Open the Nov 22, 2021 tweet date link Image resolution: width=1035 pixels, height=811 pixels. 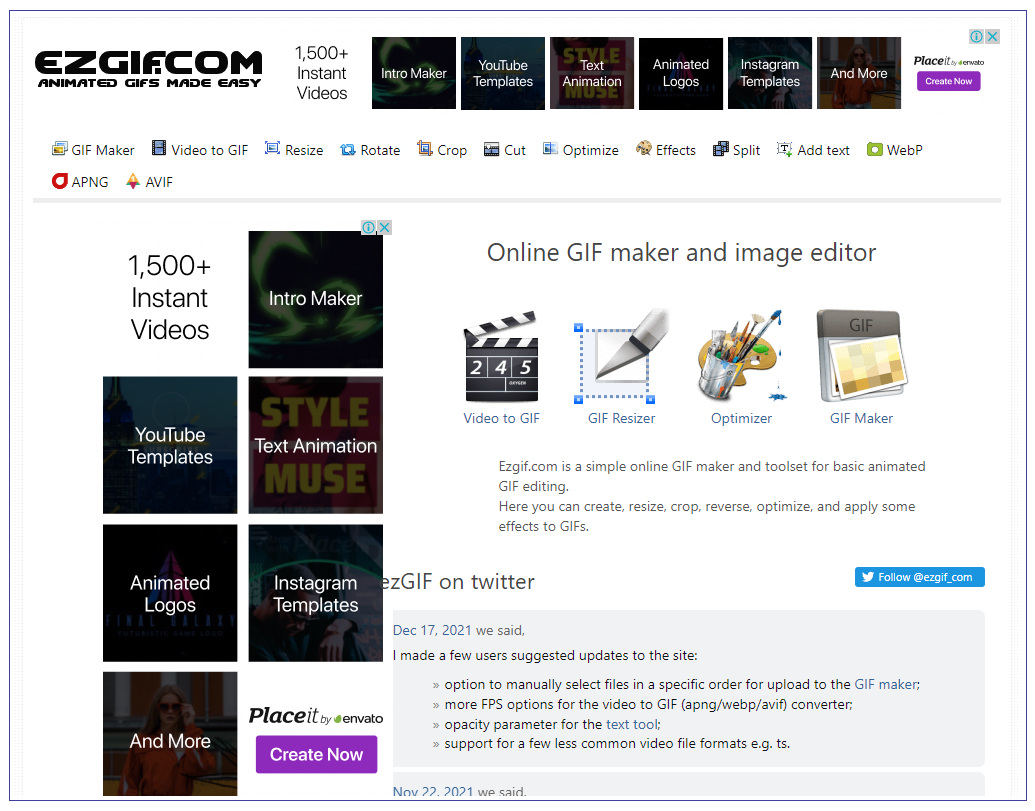pos(433,791)
